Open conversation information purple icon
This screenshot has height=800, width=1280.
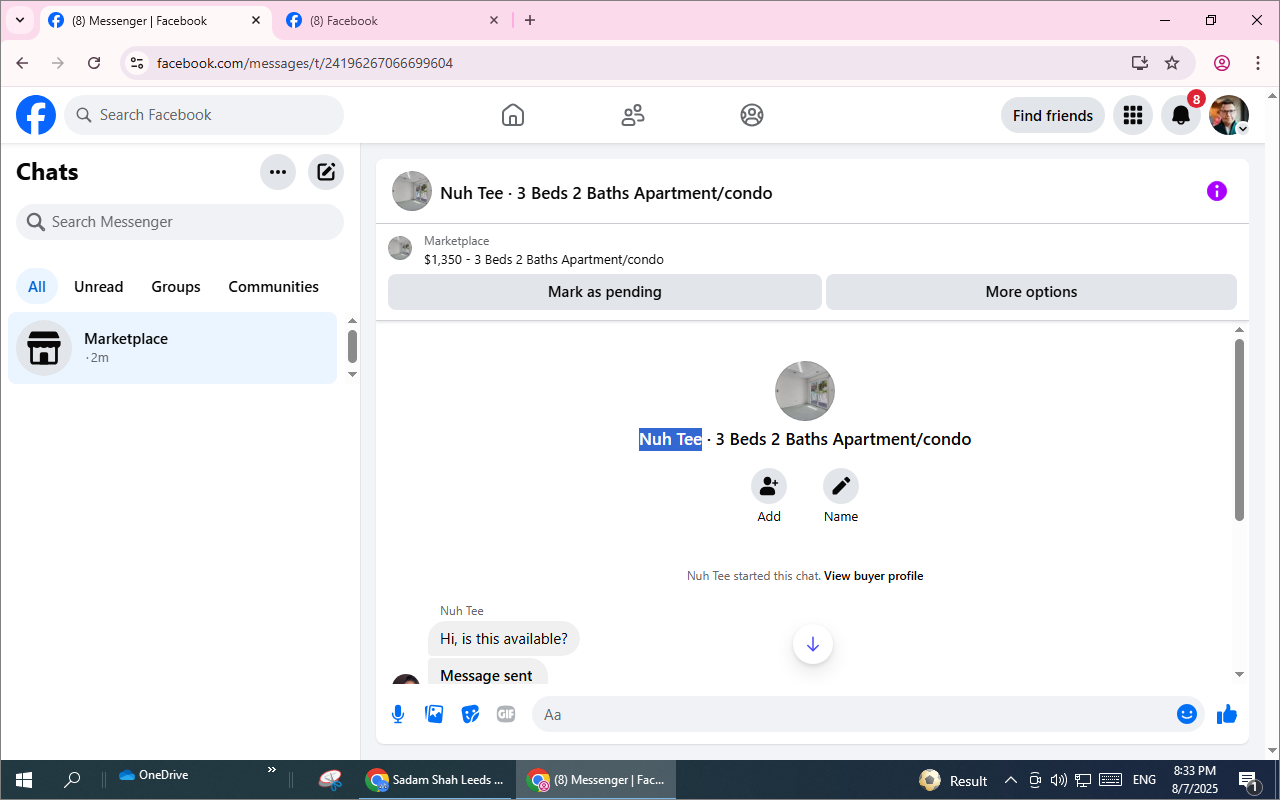pos(1217,191)
